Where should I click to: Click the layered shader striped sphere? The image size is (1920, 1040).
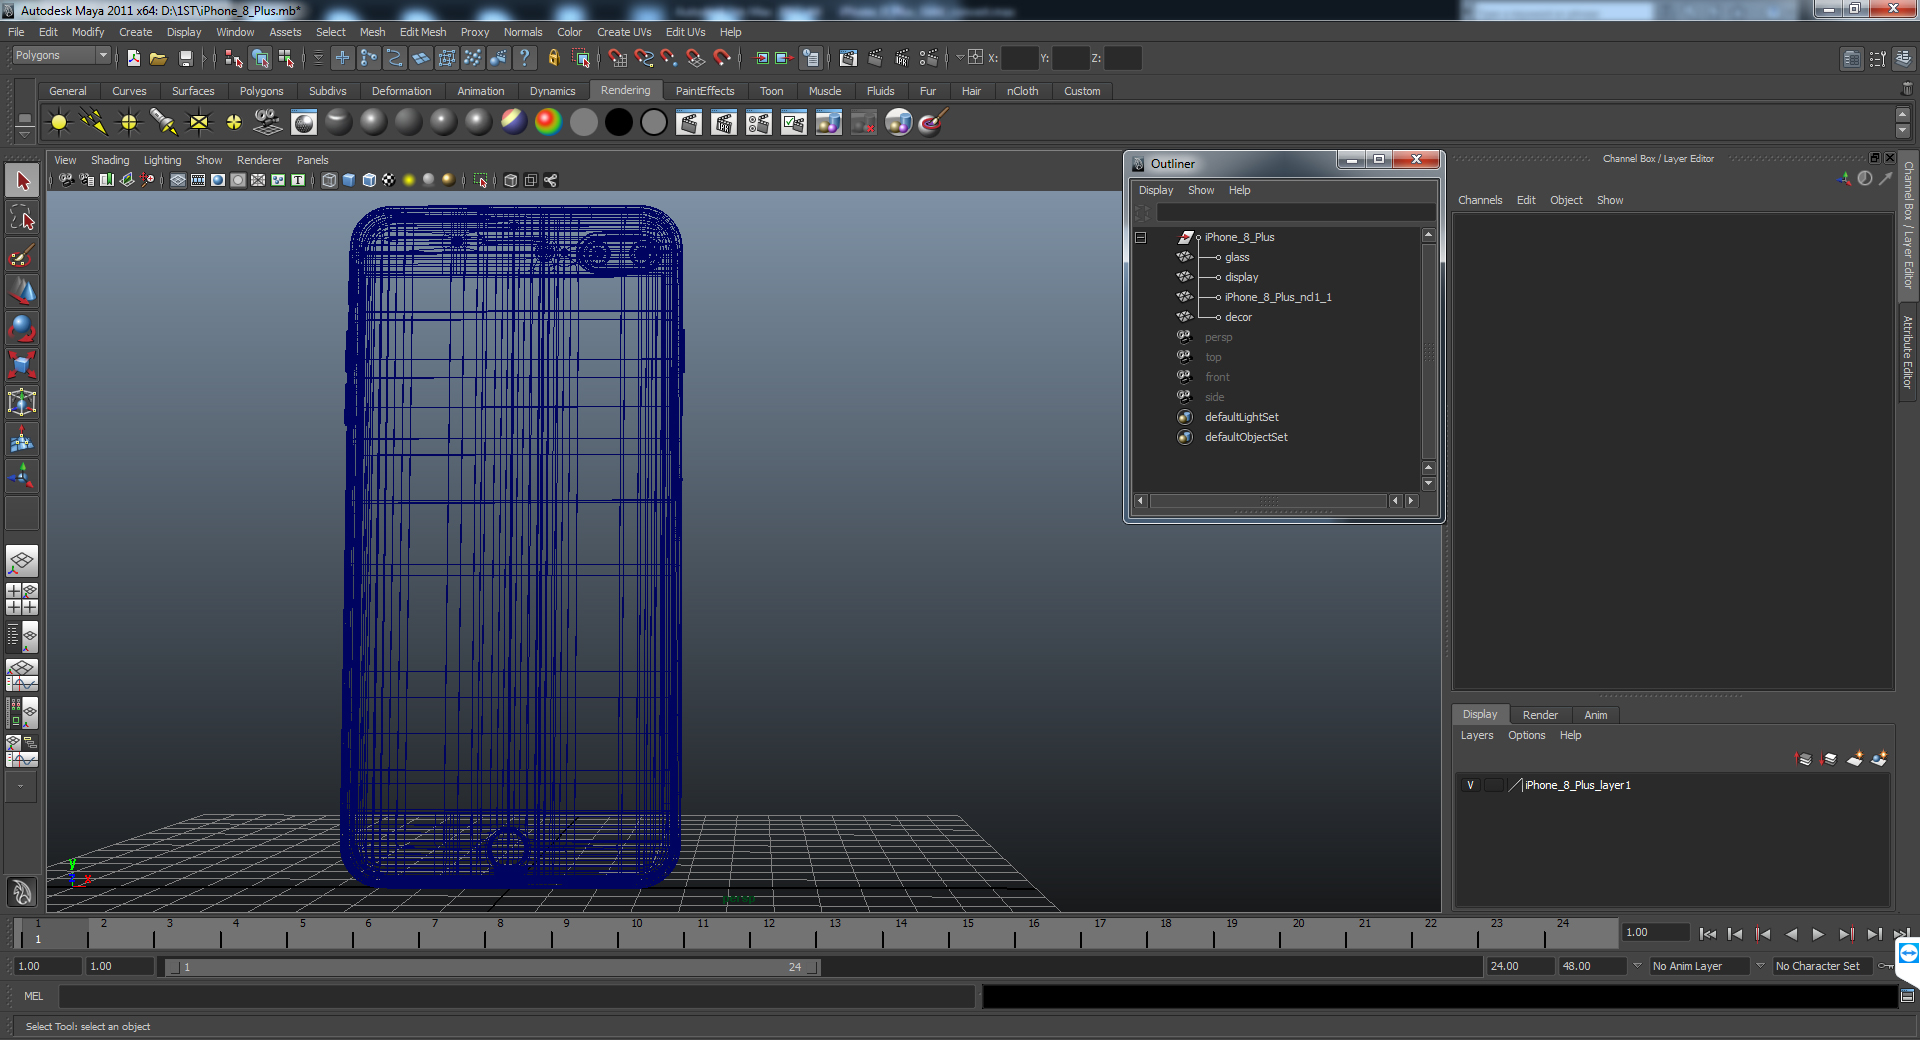coord(513,122)
